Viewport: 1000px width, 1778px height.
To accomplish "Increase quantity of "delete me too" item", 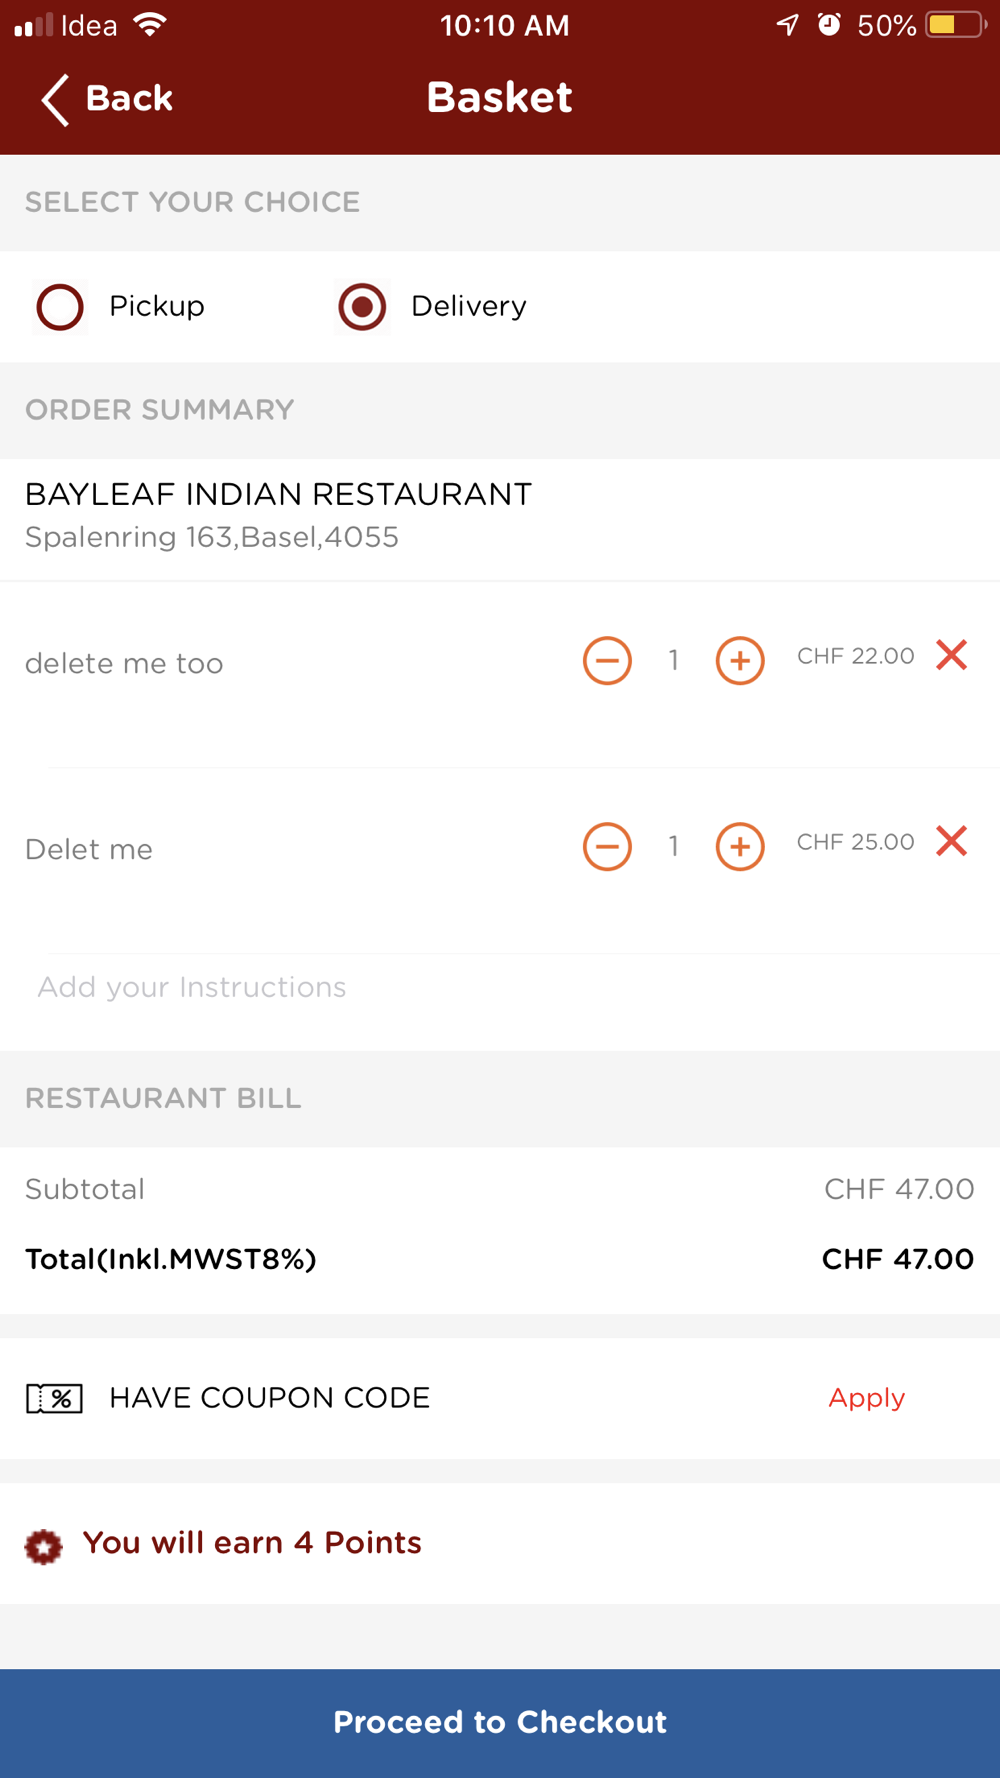I will click(740, 660).
